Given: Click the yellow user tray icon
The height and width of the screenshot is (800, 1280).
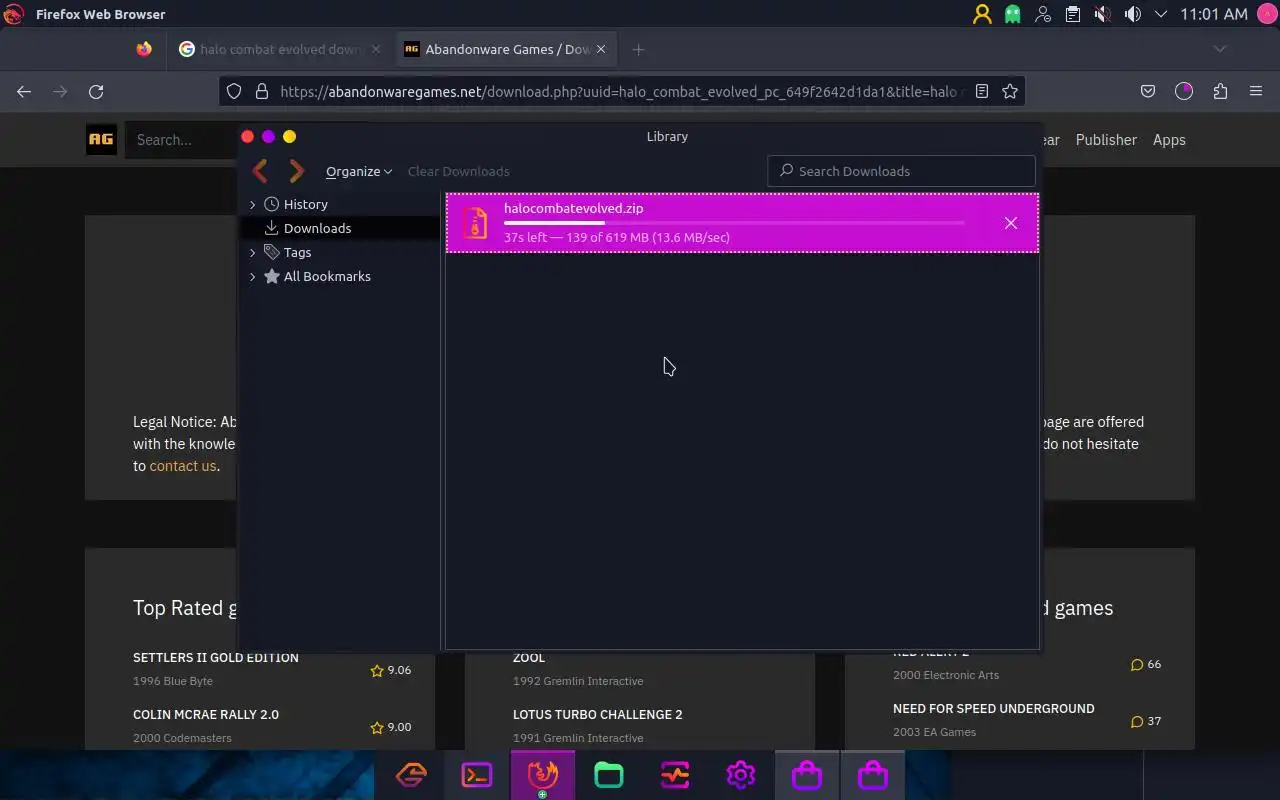Looking at the screenshot, I should tap(982, 14).
